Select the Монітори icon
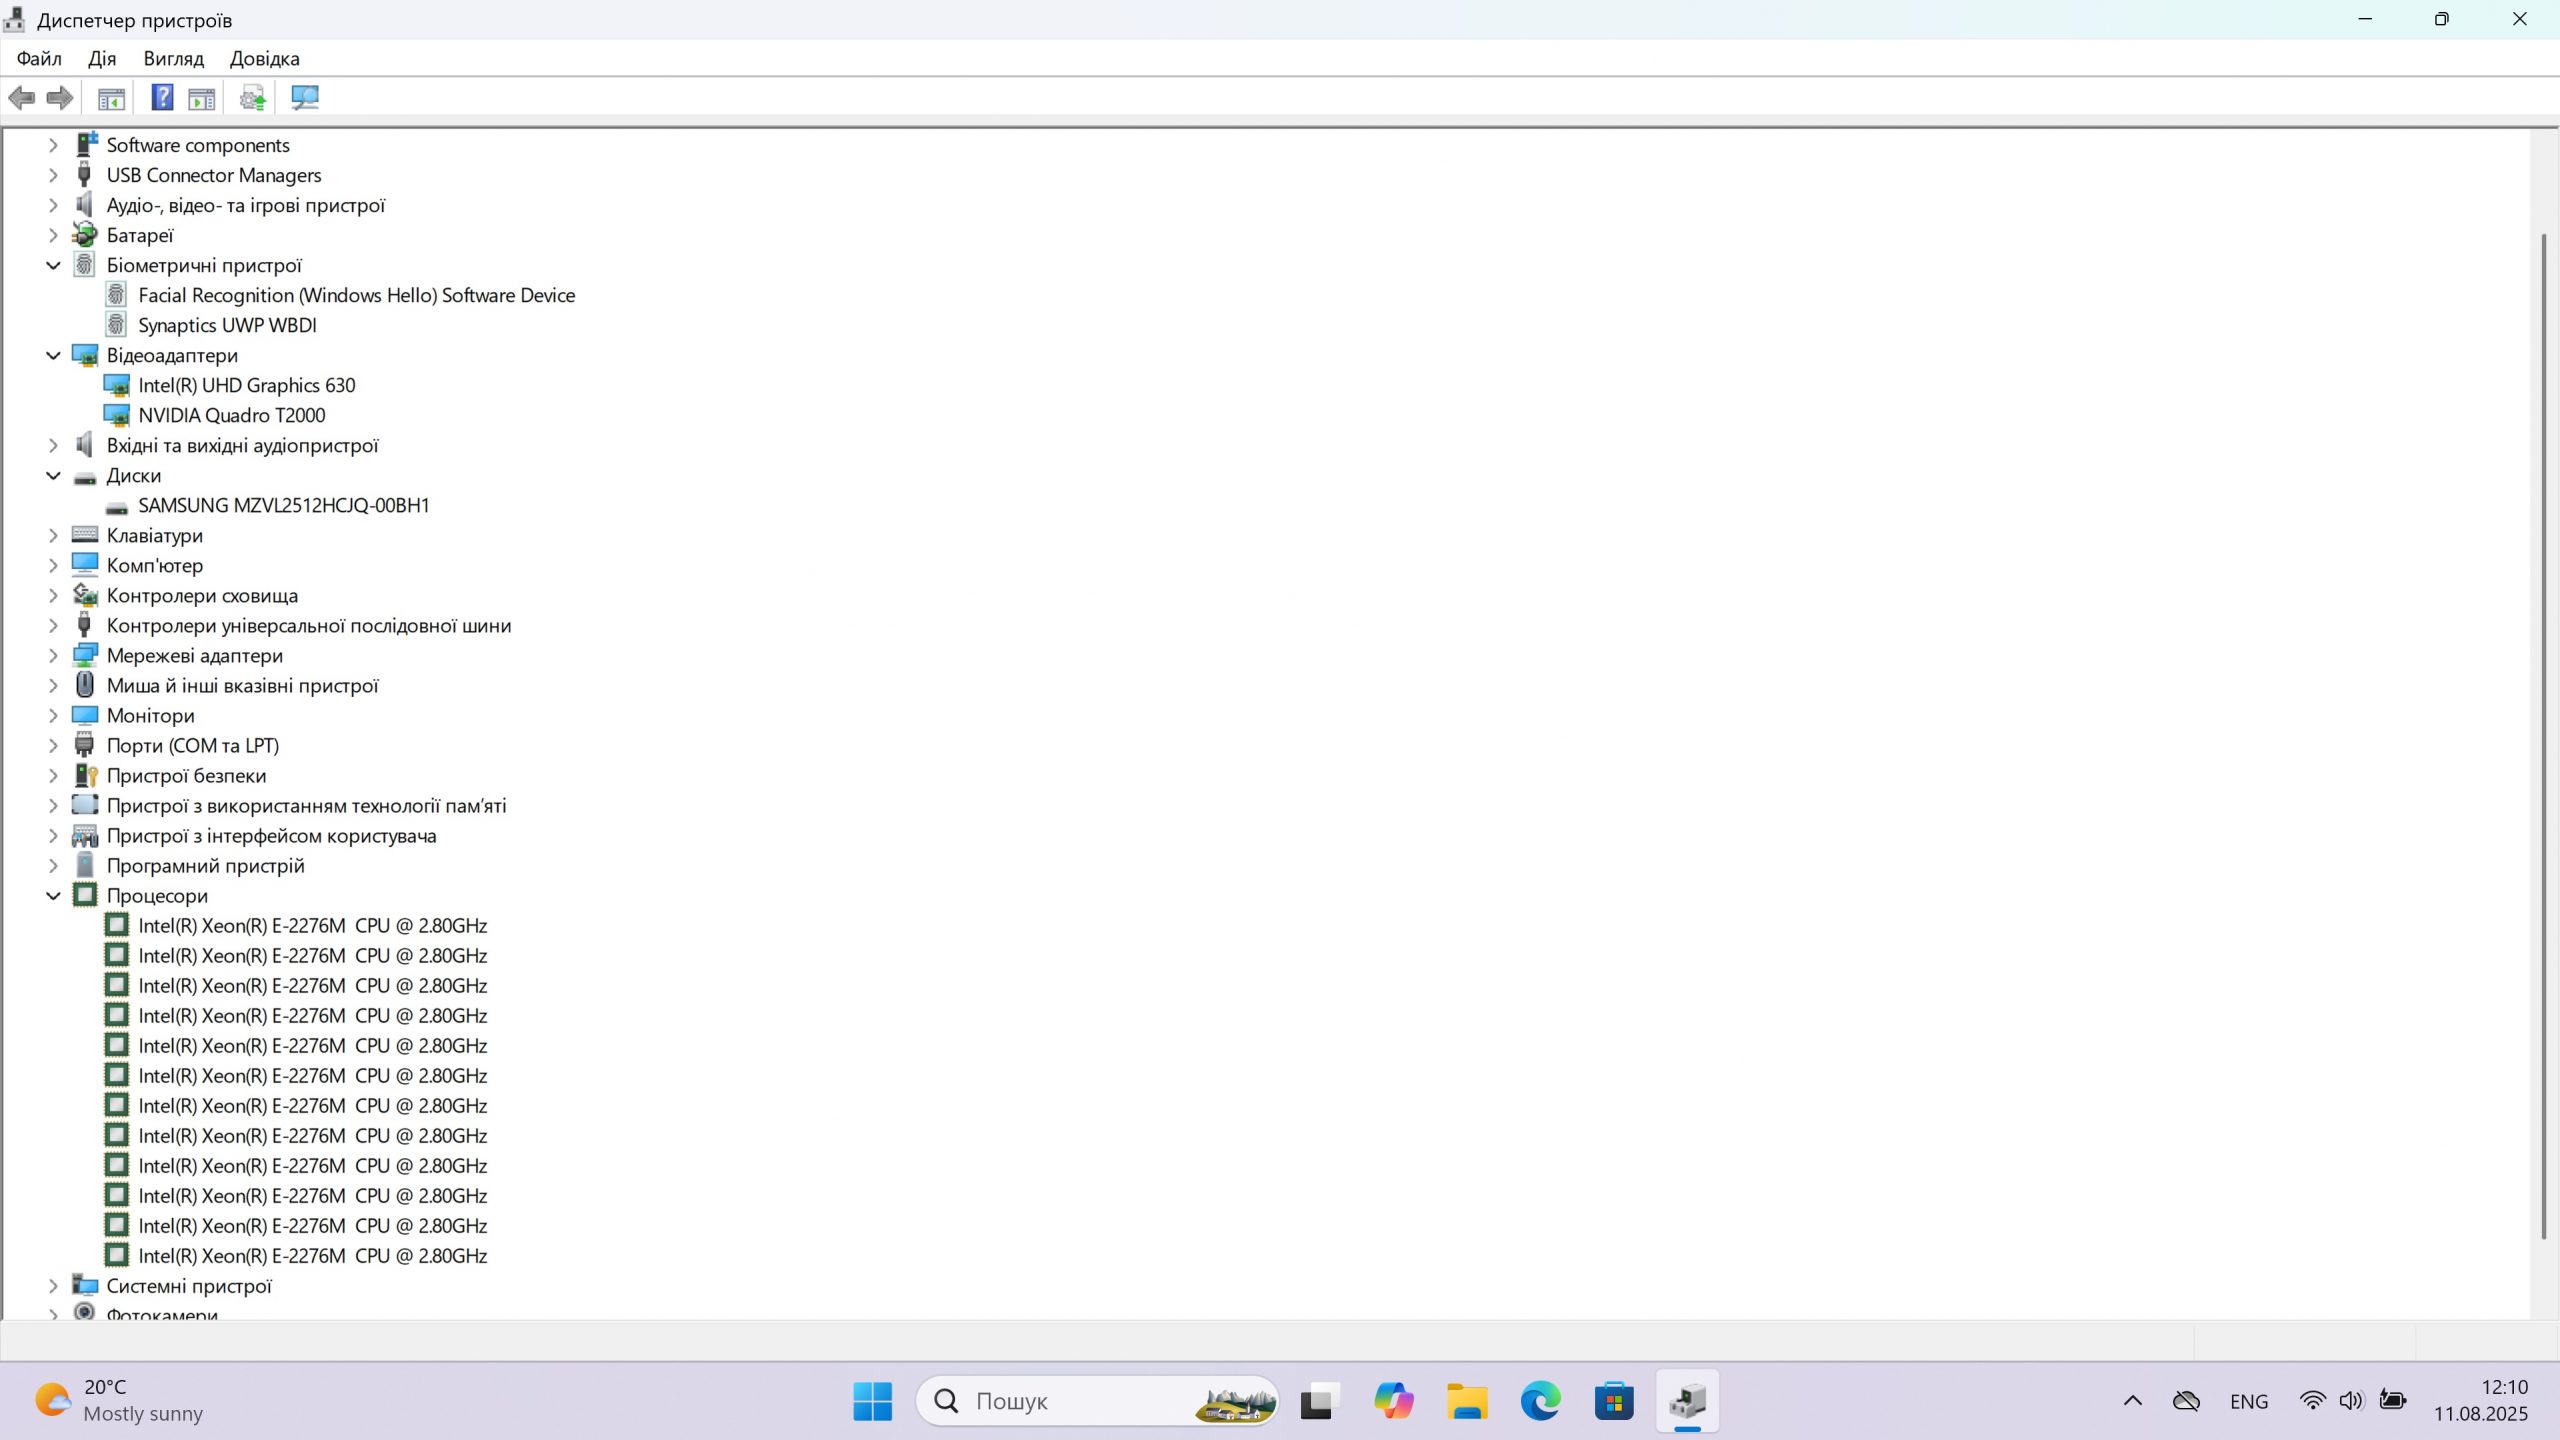Image resolution: width=2560 pixels, height=1440 pixels. pos(85,715)
